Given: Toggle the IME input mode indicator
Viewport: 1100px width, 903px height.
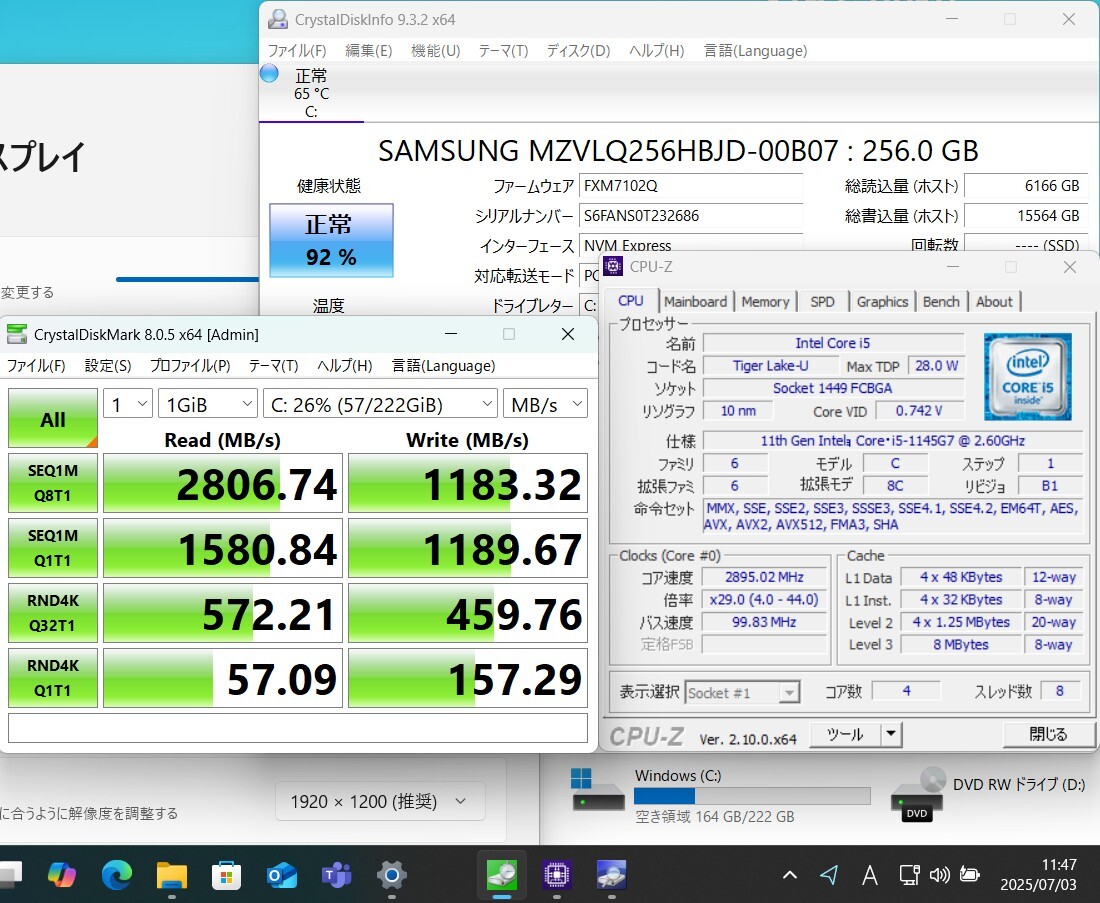Looking at the screenshot, I should coord(869,874).
